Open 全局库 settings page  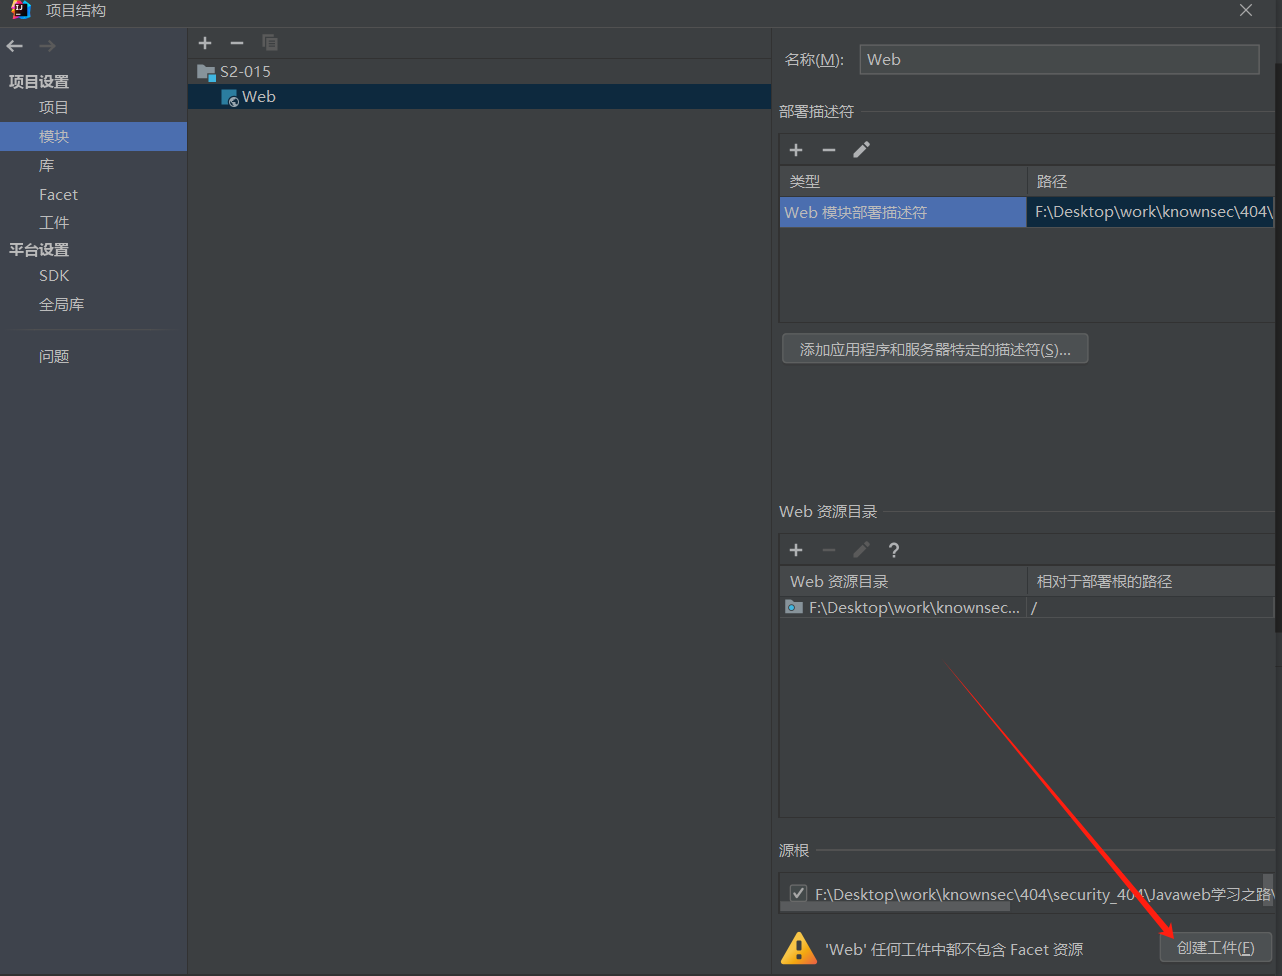[x=61, y=304]
